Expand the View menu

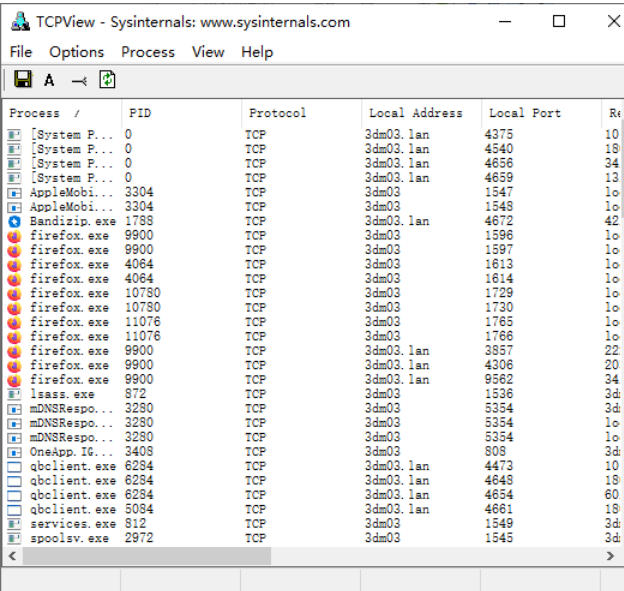[x=208, y=52]
